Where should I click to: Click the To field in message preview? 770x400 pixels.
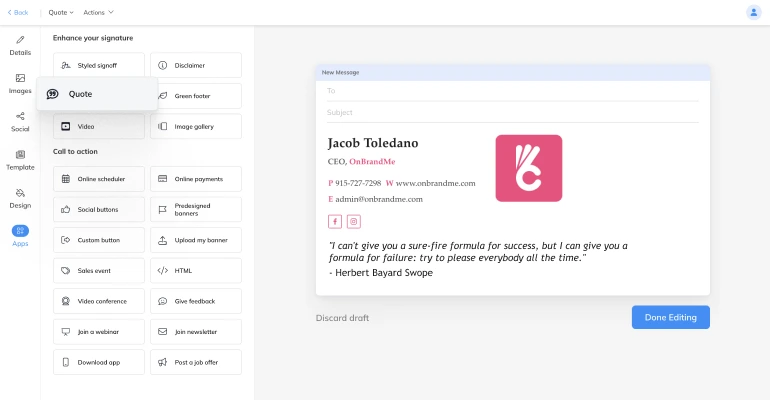click(513, 91)
